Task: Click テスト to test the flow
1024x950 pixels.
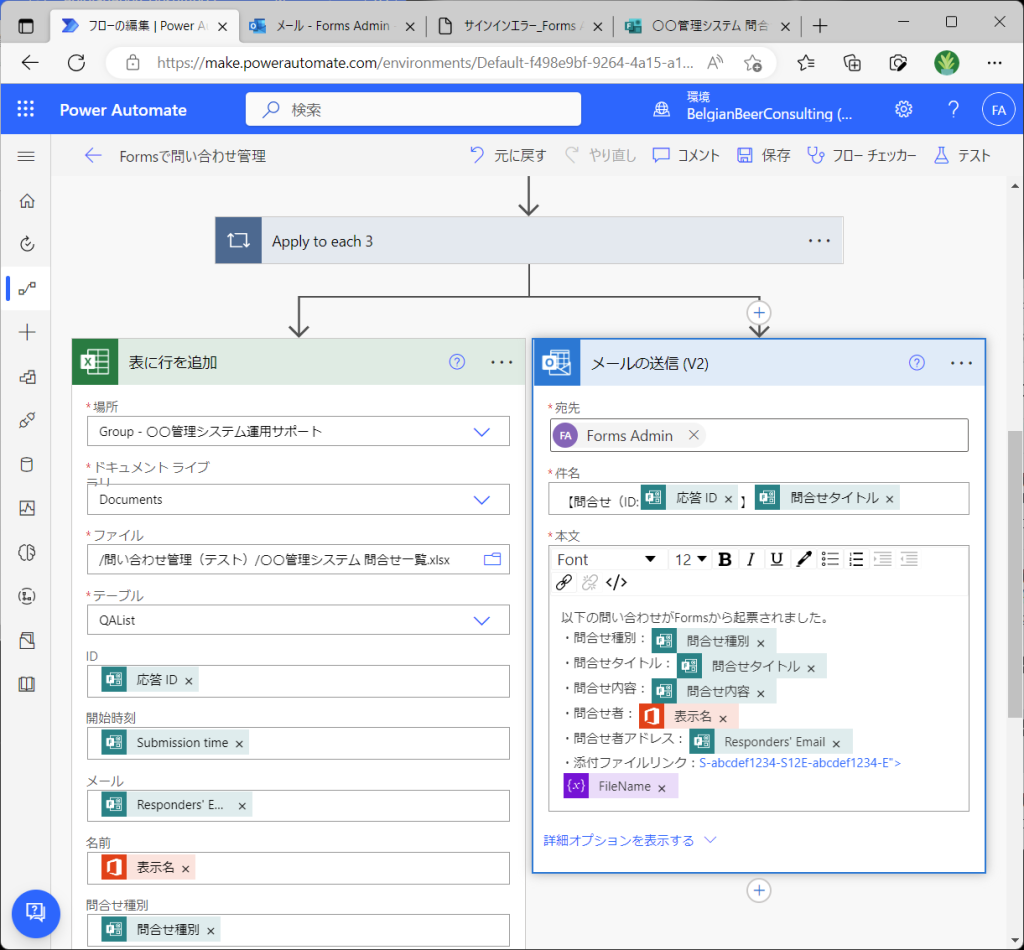Action: pyautogui.click(x=962, y=155)
